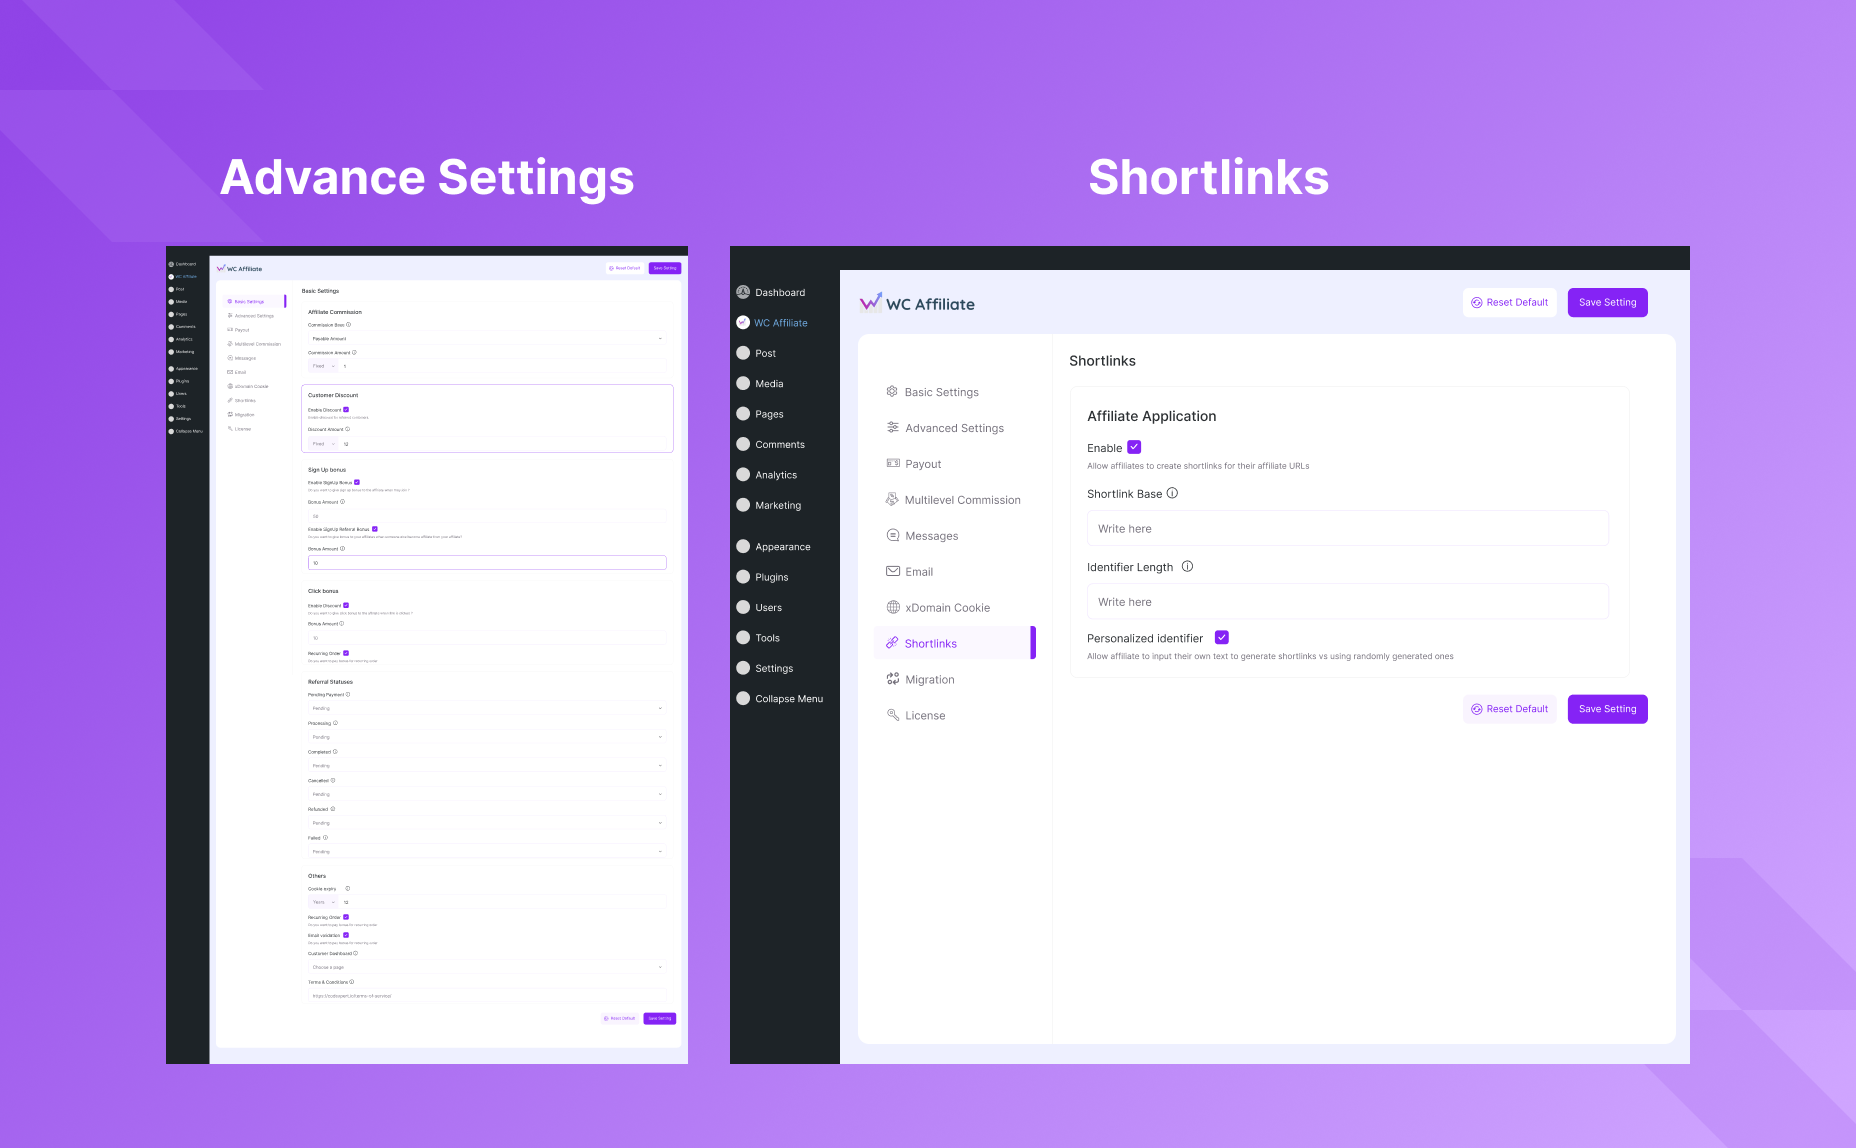The image size is (1856, 1148).
Task: Click the Shortlink Base info icon
Action: tap(1172, 493)
